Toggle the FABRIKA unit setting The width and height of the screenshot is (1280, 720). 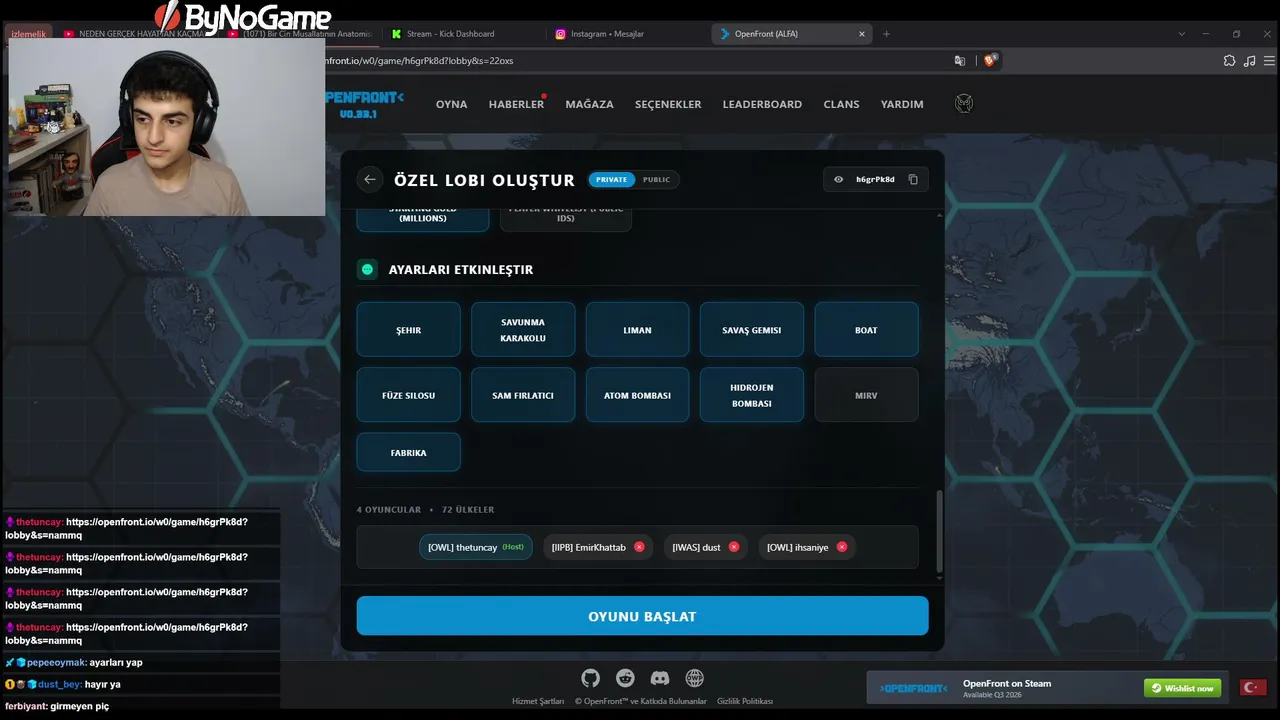(408, 452)
